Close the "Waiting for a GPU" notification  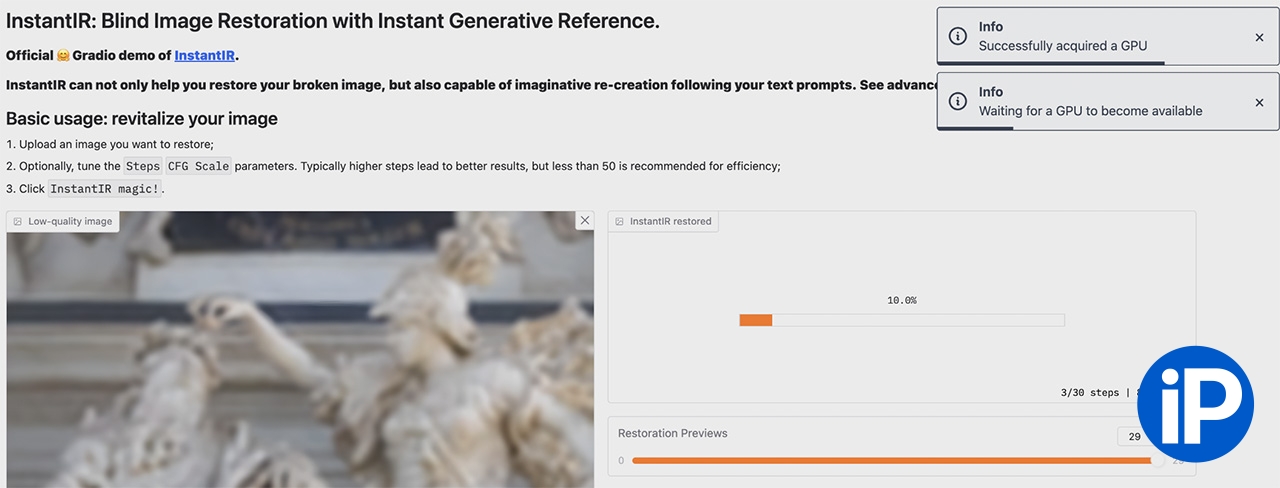(x=1259, y=102)
